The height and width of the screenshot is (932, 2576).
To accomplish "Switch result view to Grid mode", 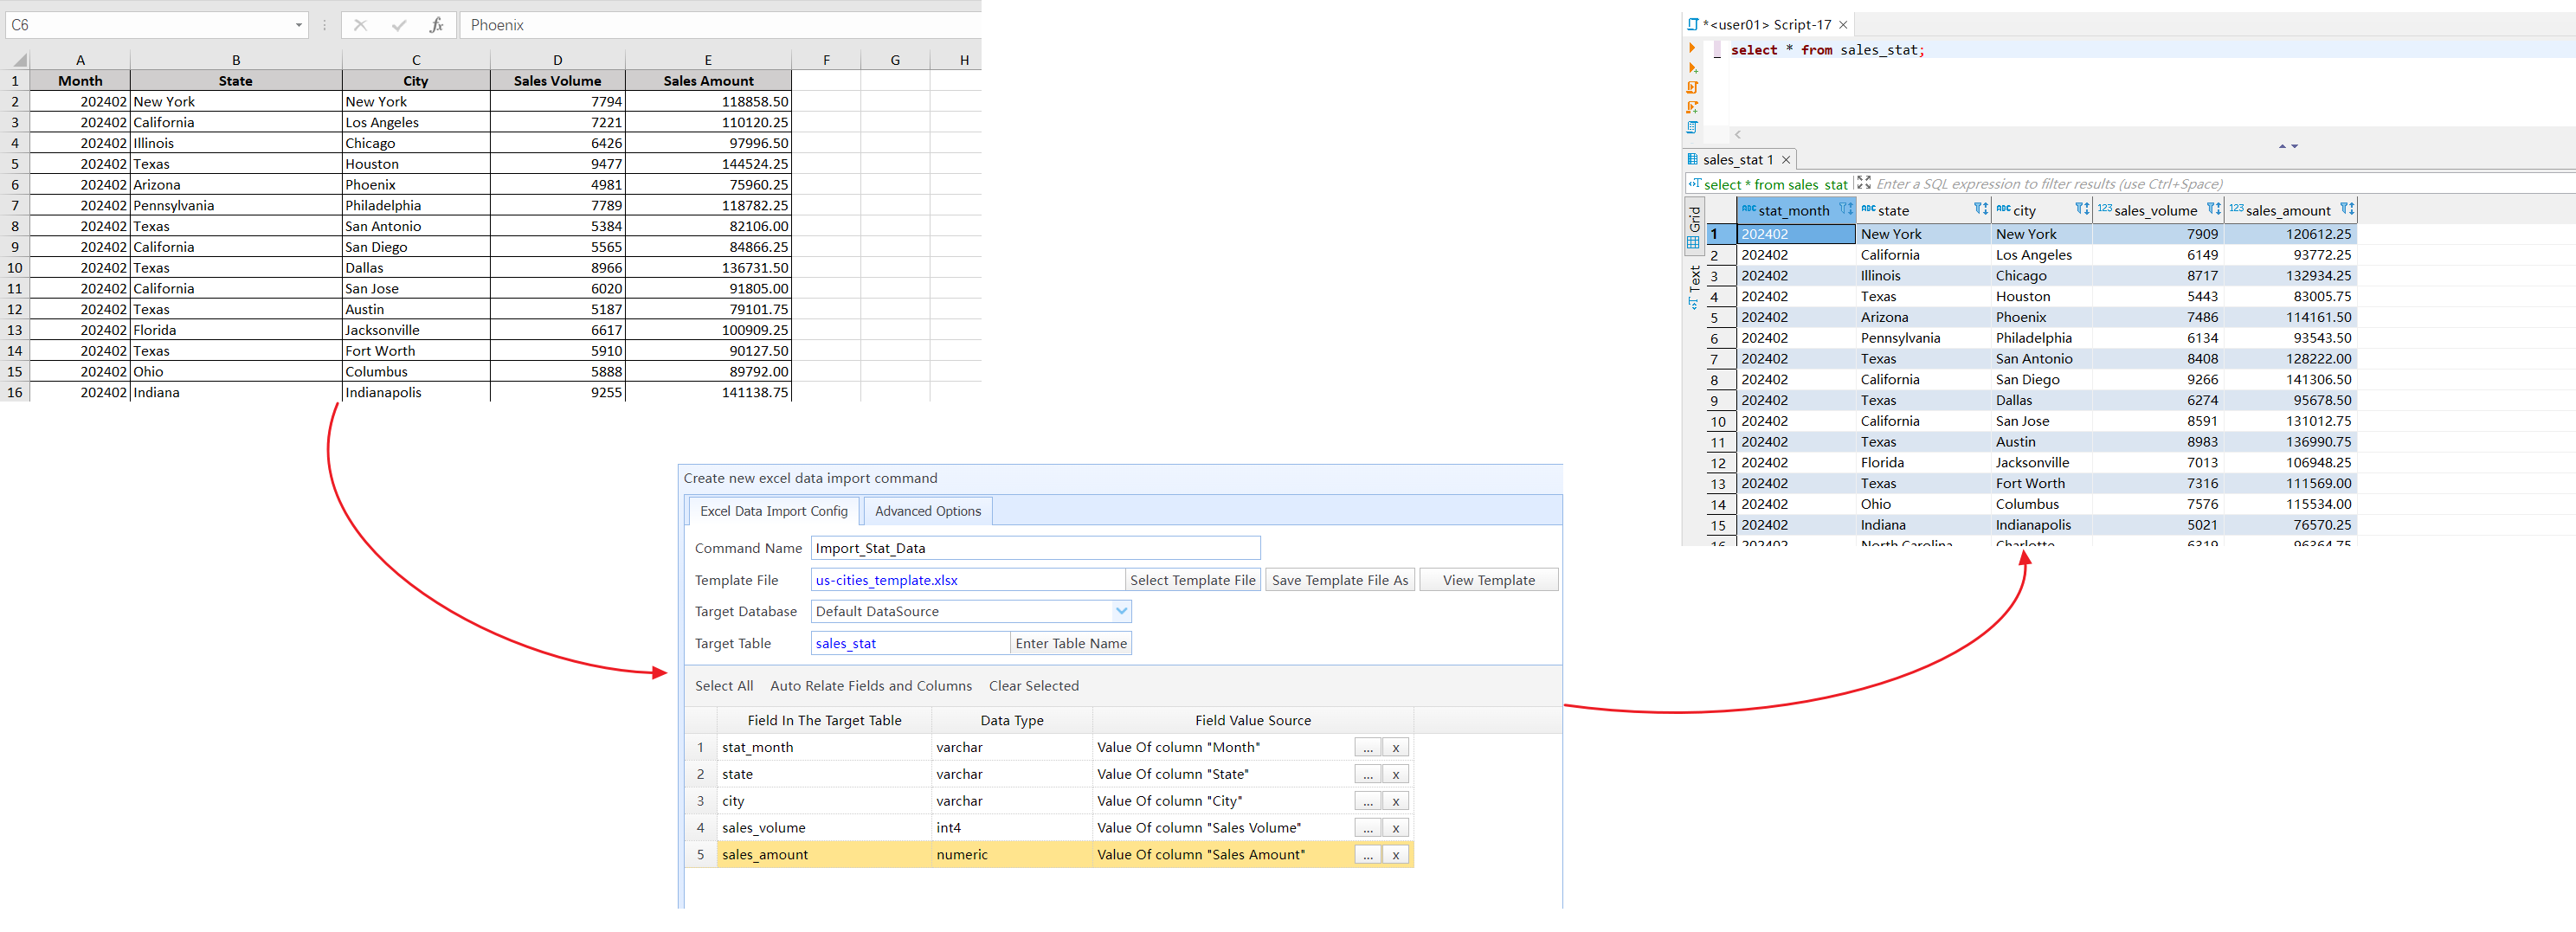I will tap(1694, 228).
